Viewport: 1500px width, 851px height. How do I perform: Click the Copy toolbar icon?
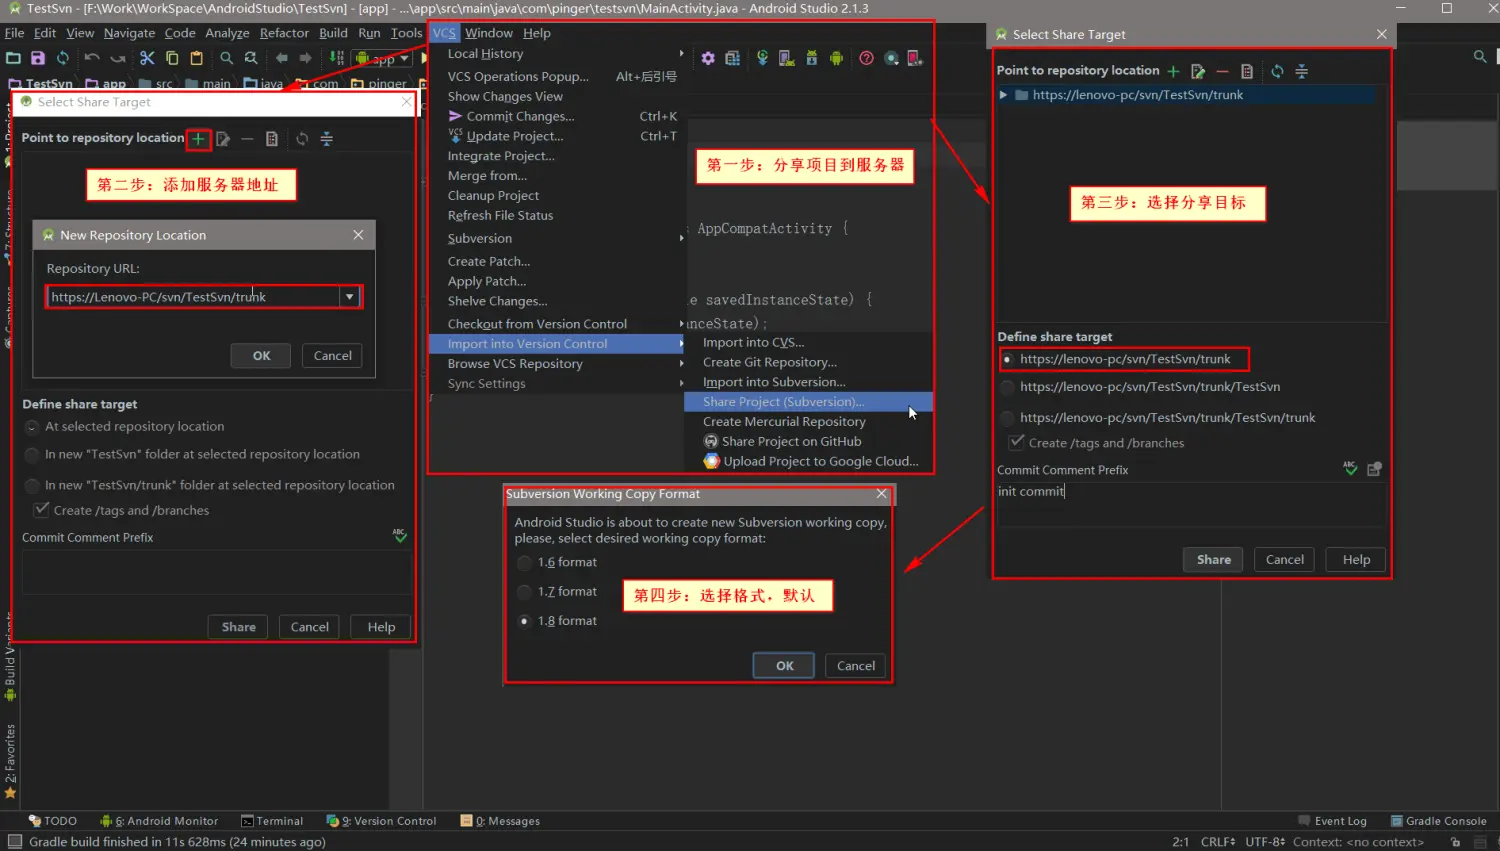(x=172, y=58)
